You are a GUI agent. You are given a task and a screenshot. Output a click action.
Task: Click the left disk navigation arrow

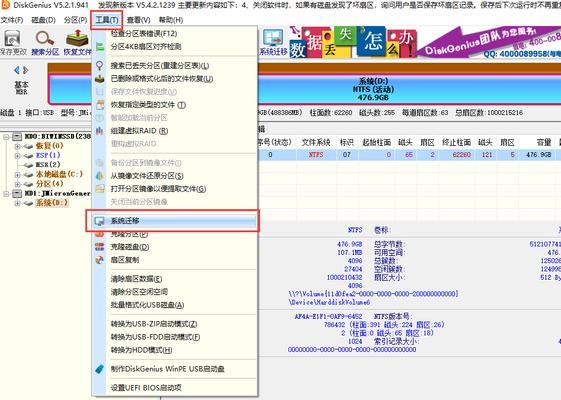point(16,70)
